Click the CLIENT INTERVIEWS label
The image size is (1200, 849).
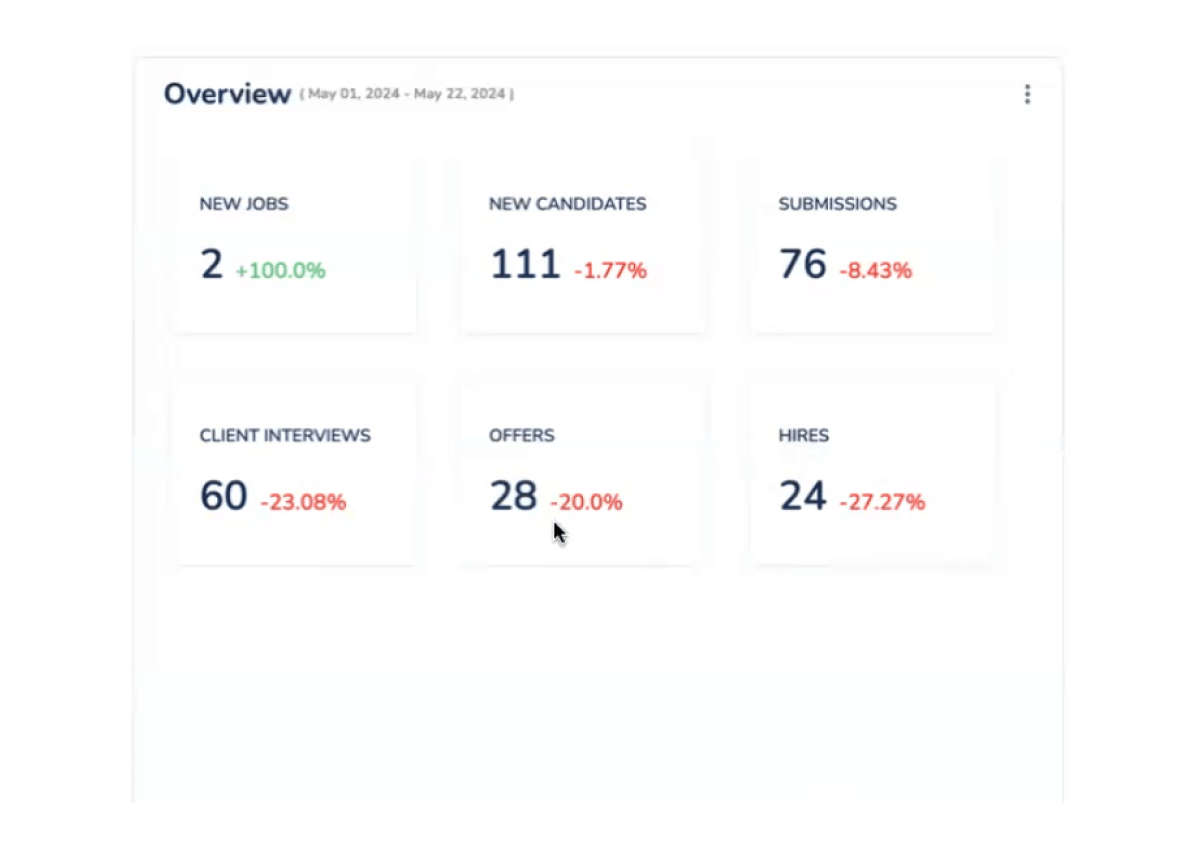pyautogui.click(x=285, y=436)
